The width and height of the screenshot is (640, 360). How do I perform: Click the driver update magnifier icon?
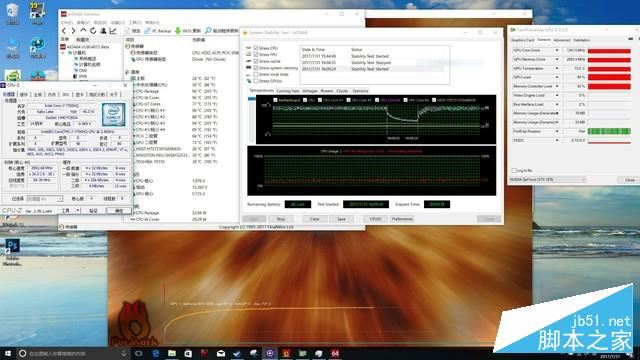click(208, 31)
